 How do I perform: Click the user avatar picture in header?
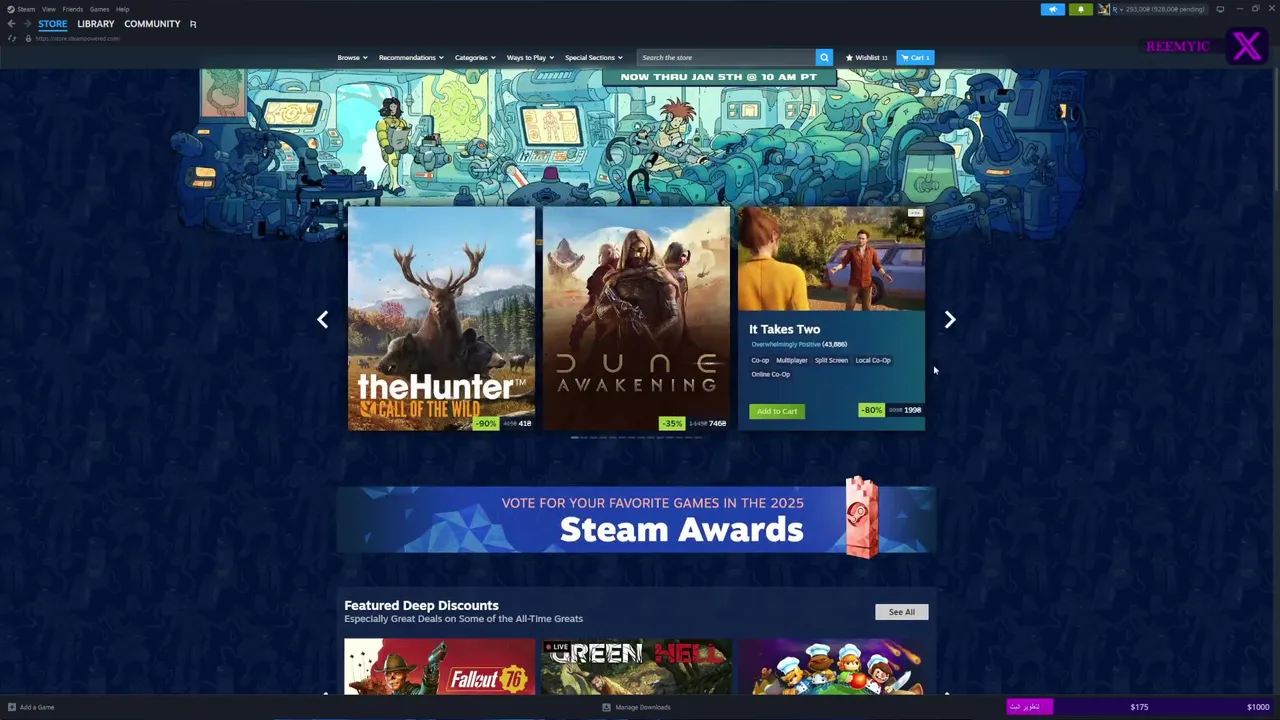[x=1104, y=9]
